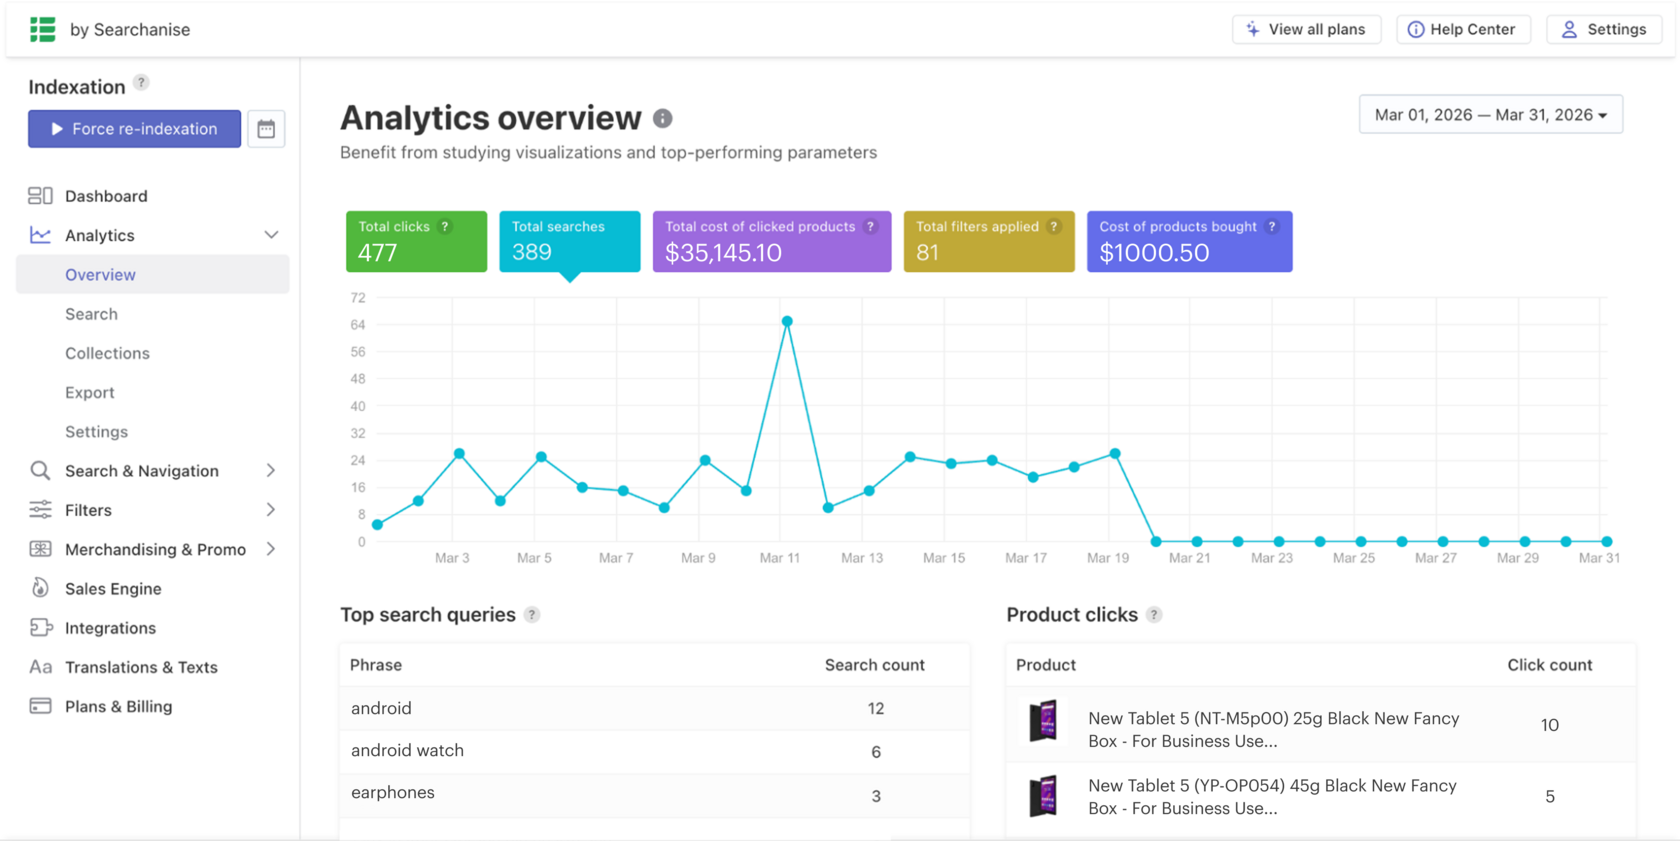This screenshot has width=1680, height=841.
Task: Click the View all plans button
Action: click(x=1306, y=29)
